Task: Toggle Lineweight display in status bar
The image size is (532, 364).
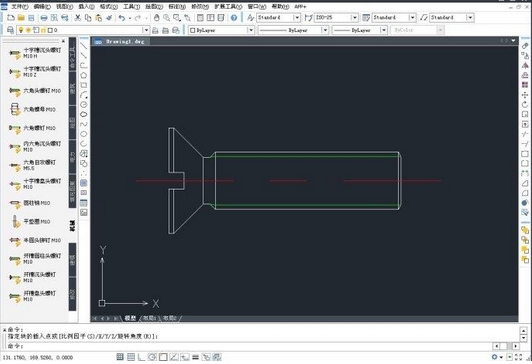Action: [x=195, y=357]
